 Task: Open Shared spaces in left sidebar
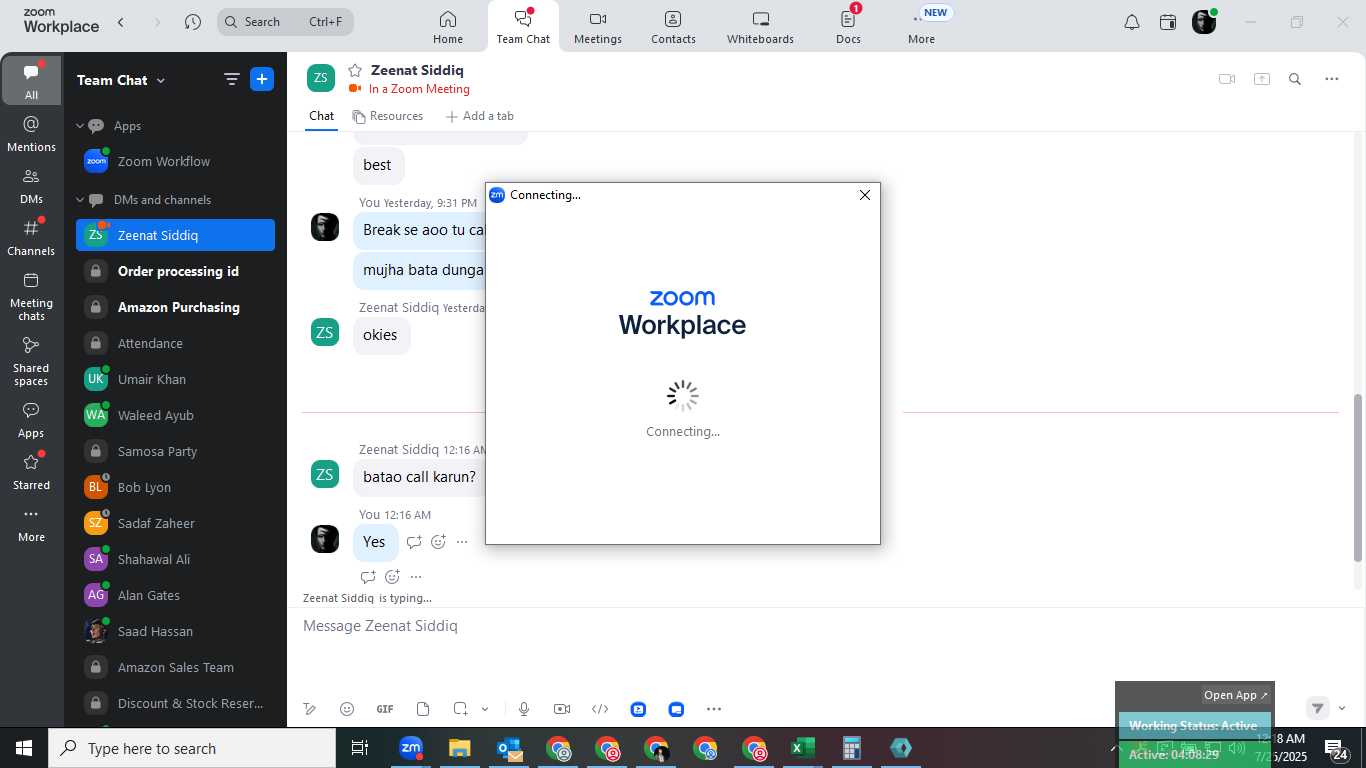tap(31, 361)
